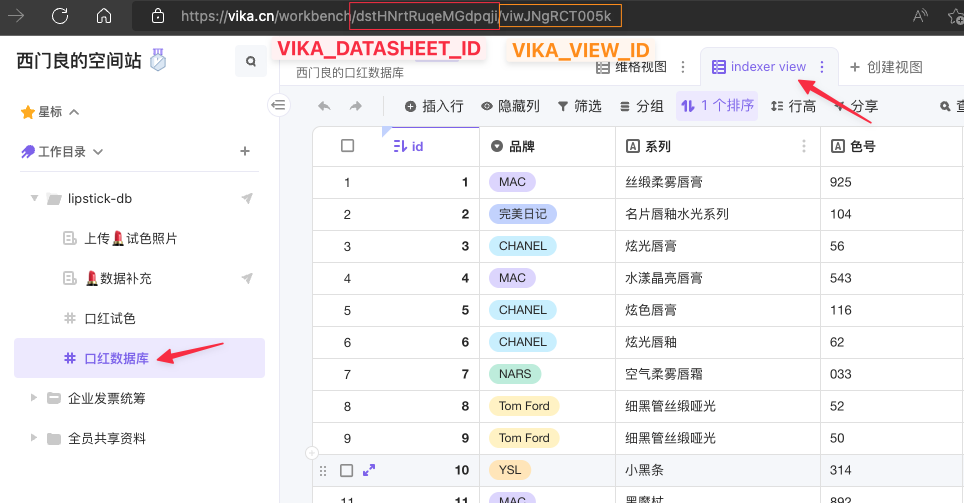Collapse the 星标 starred section

tap(74, 112)
